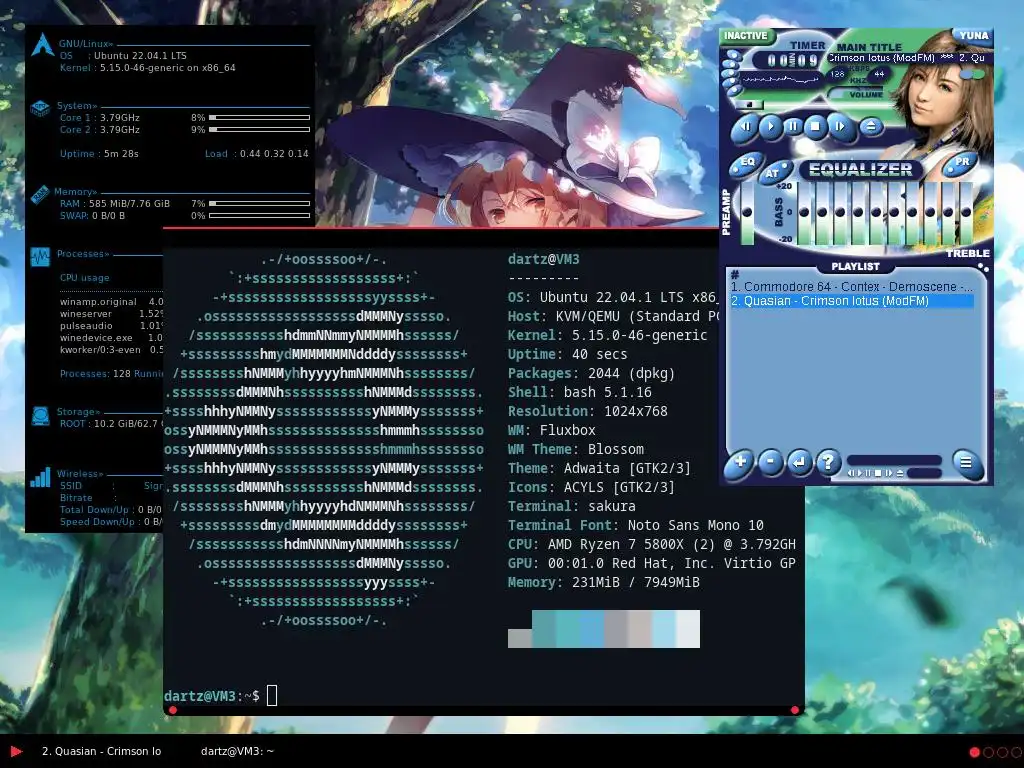Click the WM: Fluxbox line in the terminal
This screenshot has height=768, width=1024.
552,430
